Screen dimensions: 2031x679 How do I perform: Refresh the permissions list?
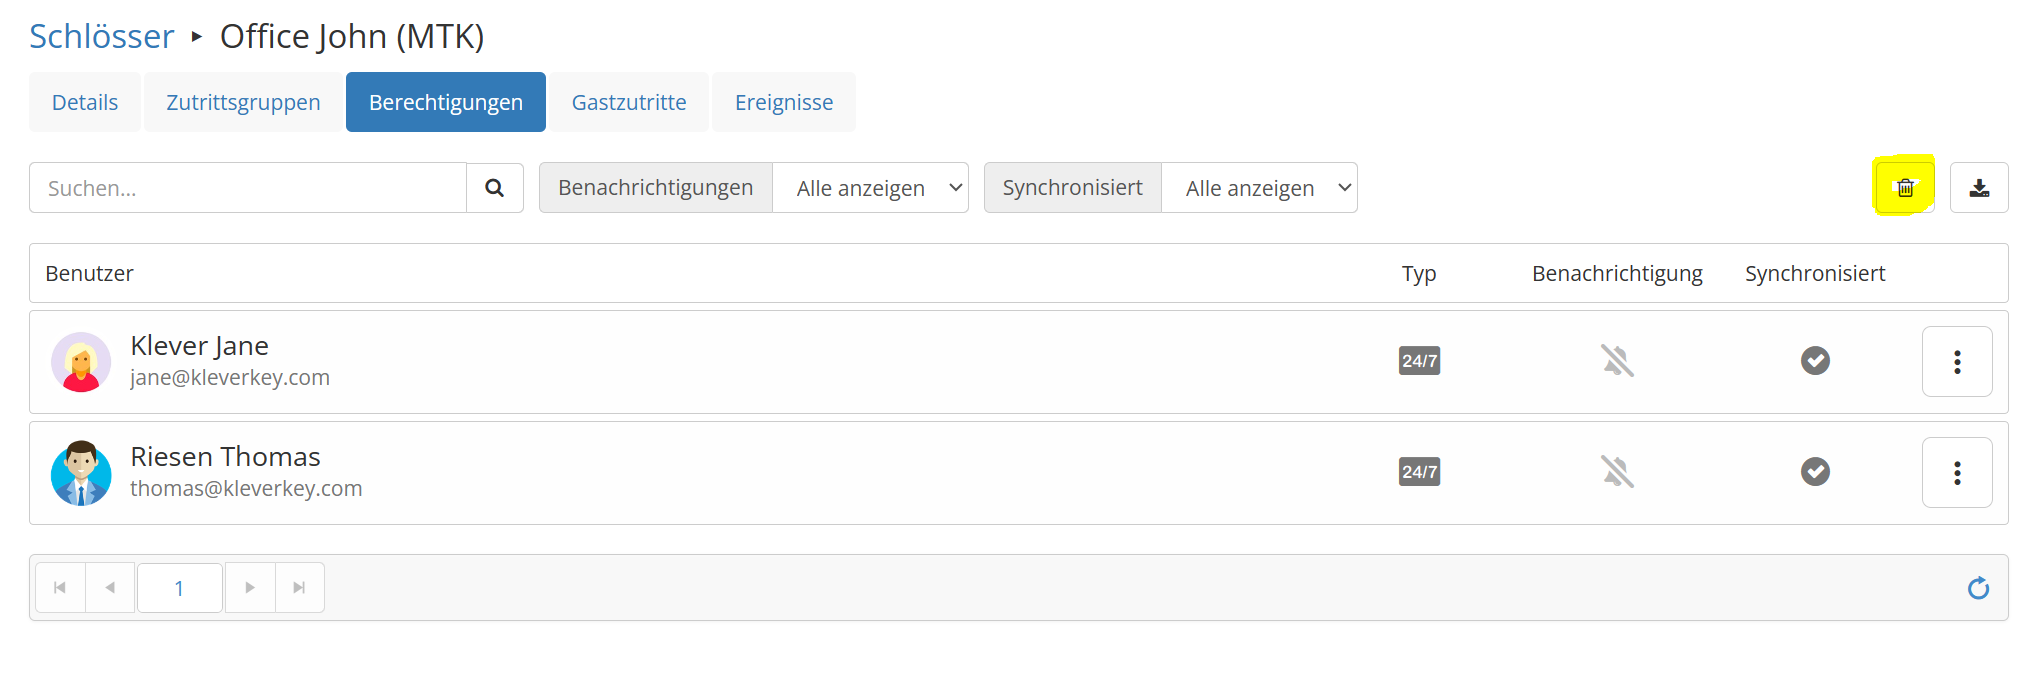coord(1978,588)
